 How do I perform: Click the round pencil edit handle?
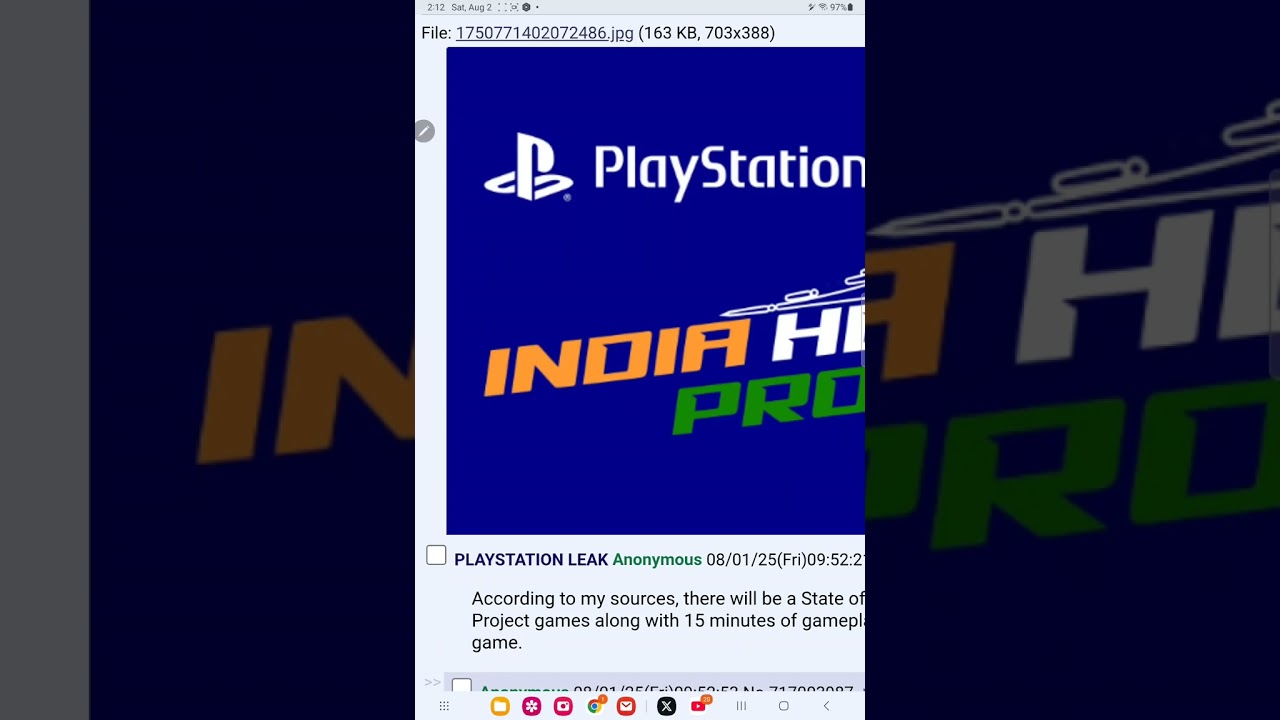[x=424, y=131]
